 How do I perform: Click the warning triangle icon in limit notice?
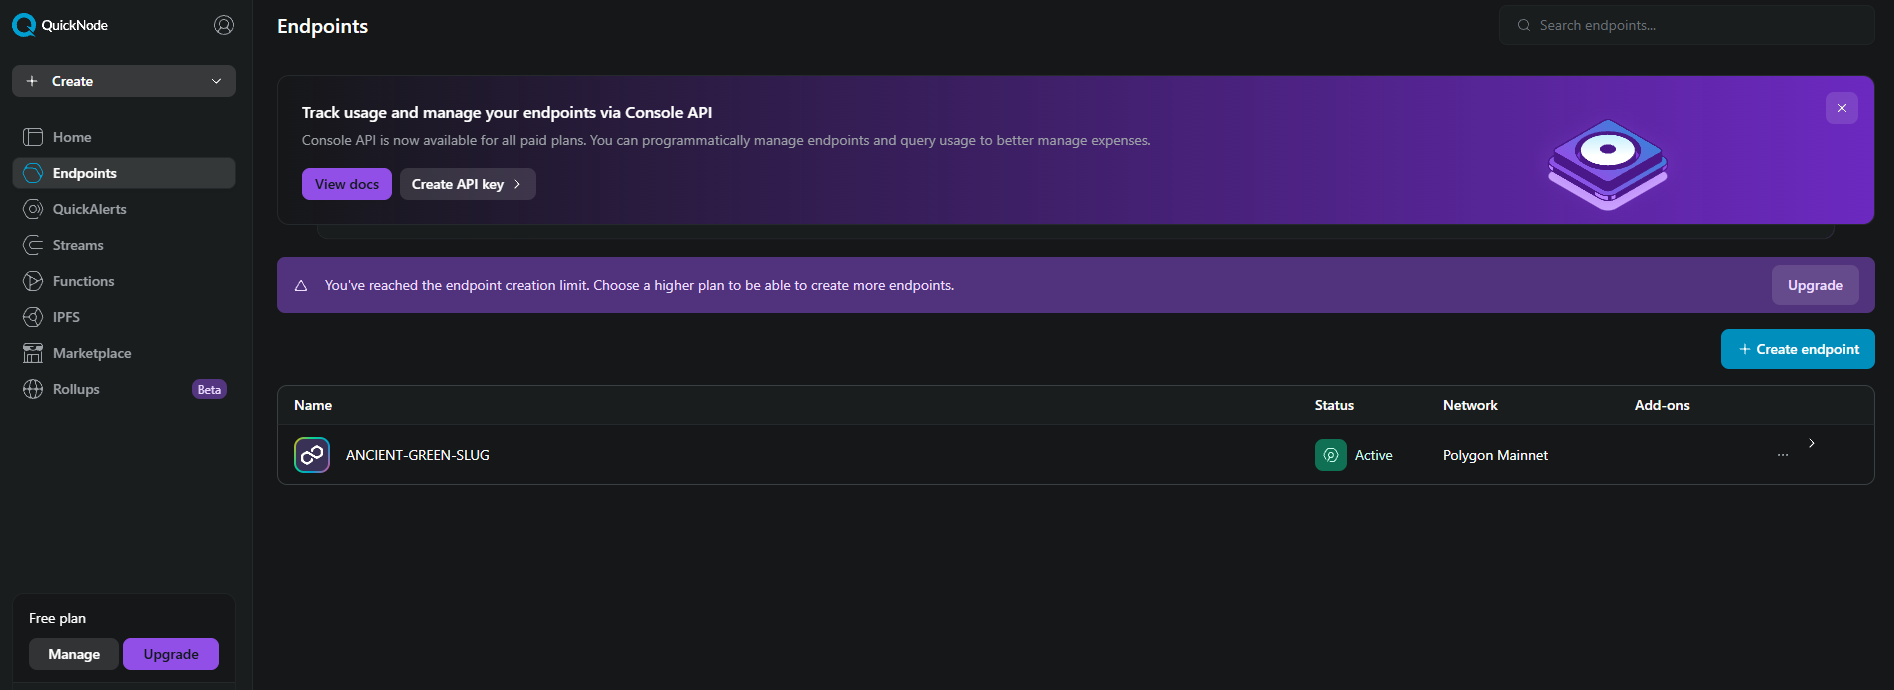[x=301, y=286]
